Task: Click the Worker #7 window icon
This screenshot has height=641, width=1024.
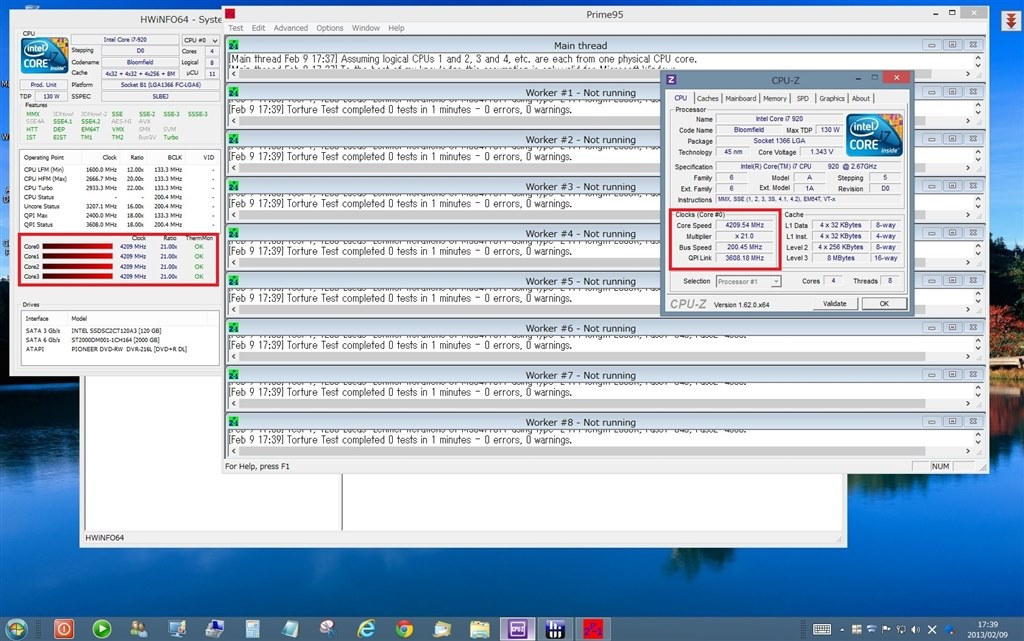Action: pyautogui.click(x=234, y=375)
